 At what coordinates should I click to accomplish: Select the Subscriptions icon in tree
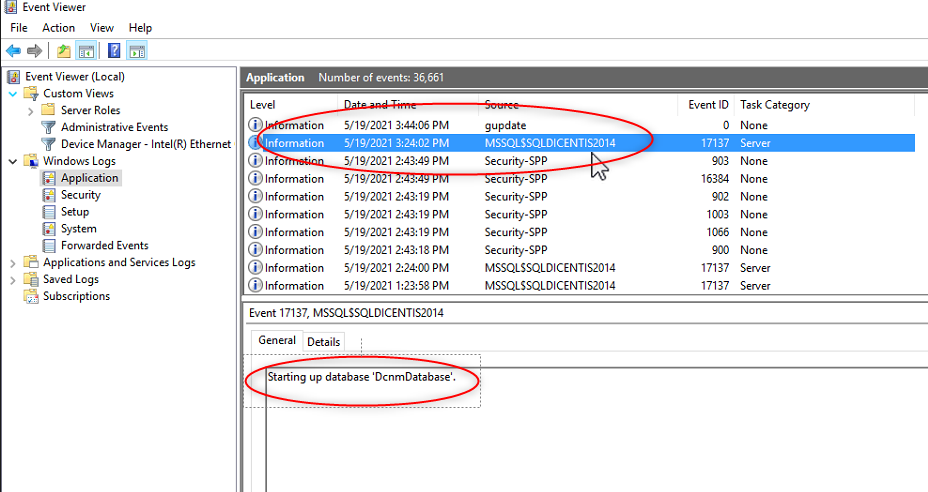32,296
